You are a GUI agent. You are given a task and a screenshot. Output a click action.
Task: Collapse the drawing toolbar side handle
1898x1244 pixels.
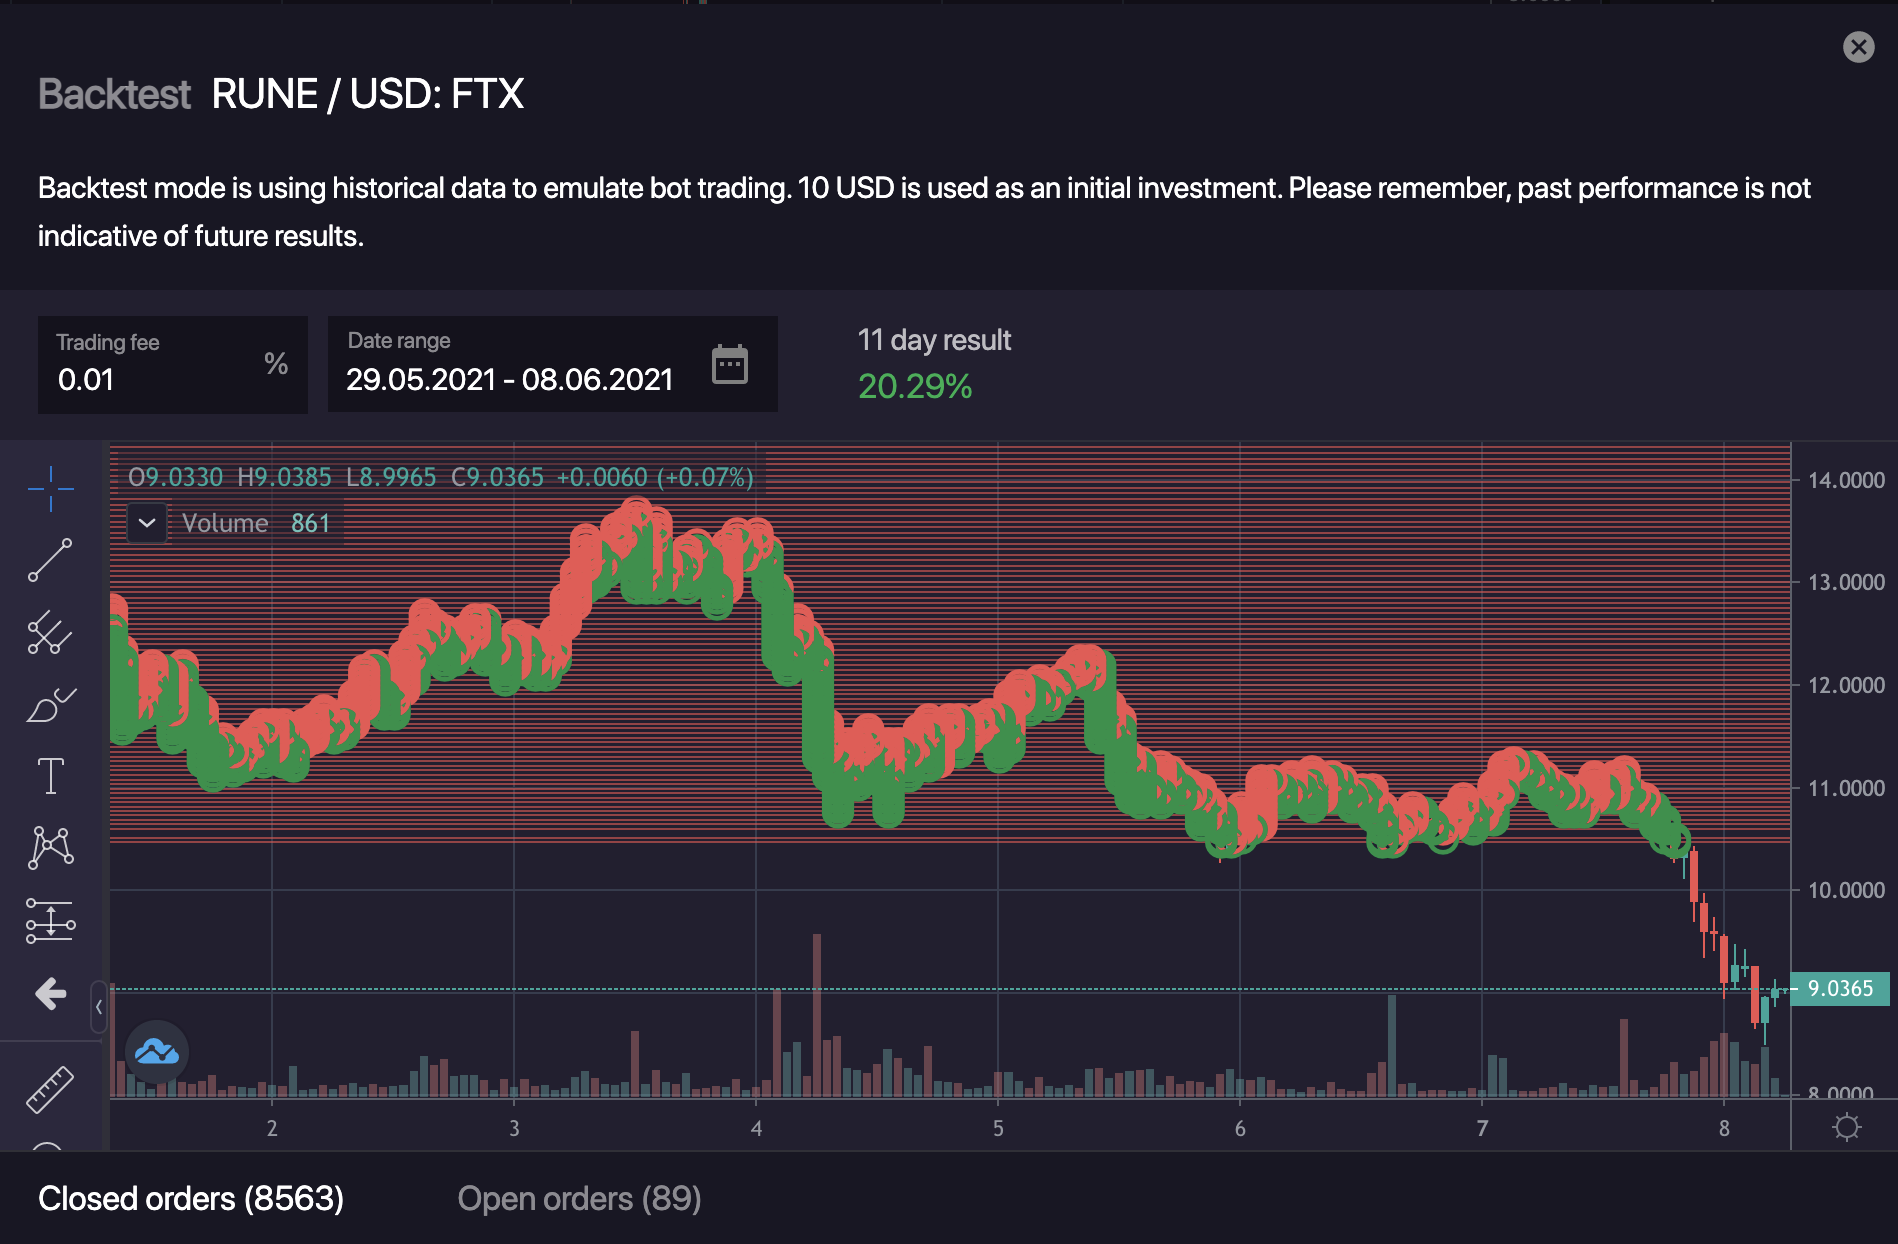click(x=98, y=1006)
